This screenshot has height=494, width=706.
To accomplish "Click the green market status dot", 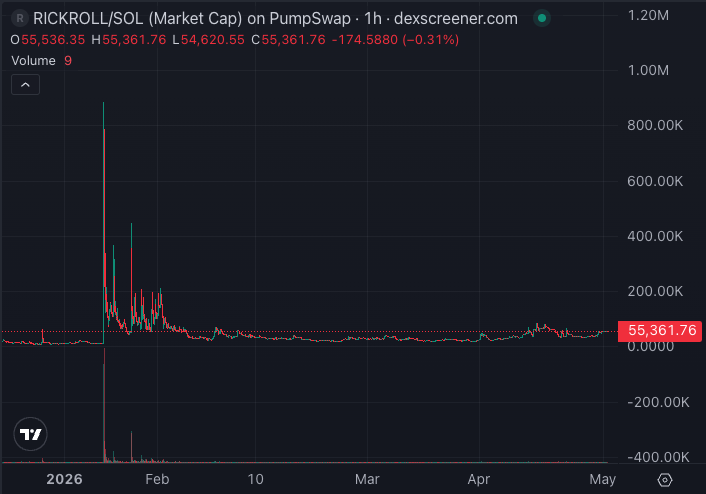I will point(542,18).
